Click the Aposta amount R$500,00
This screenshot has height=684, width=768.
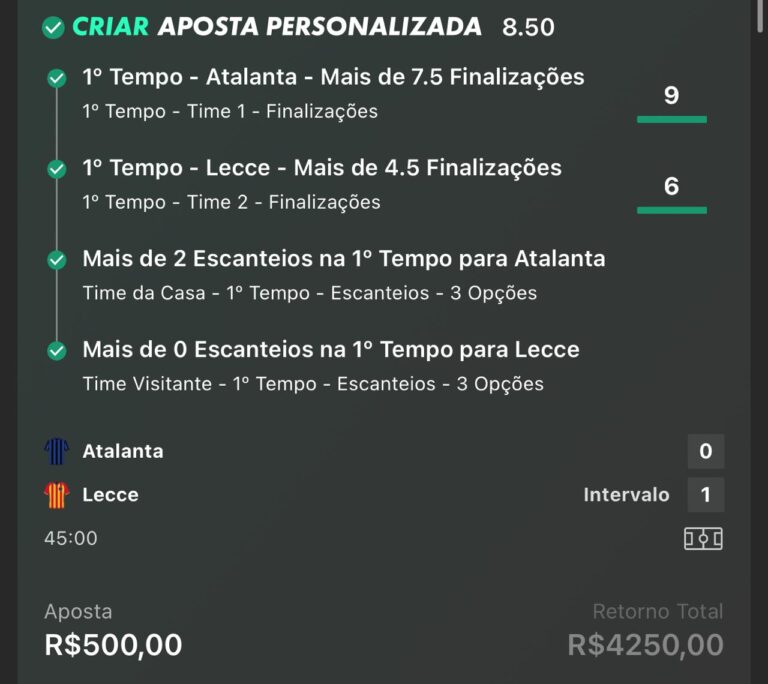113,645
